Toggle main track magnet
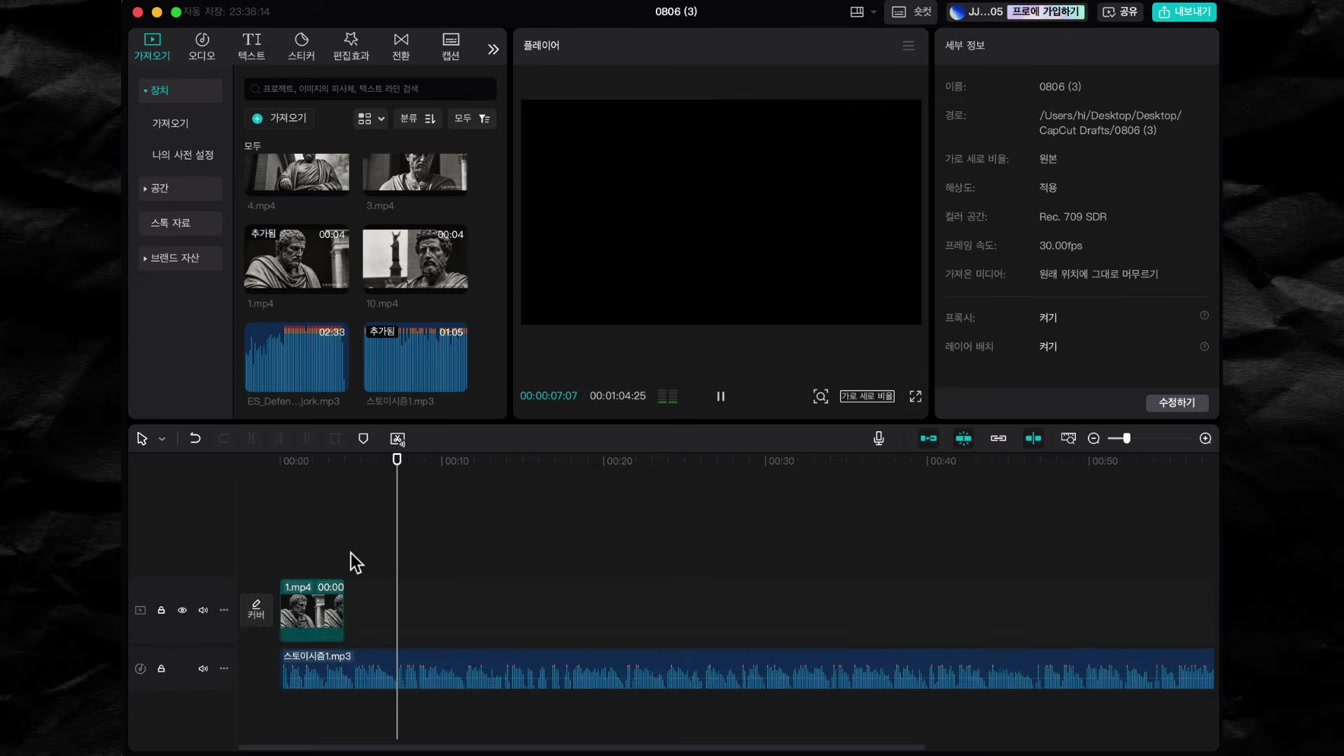The height and width of the screenshot is (756, 1344). click(x=929, y=439)
